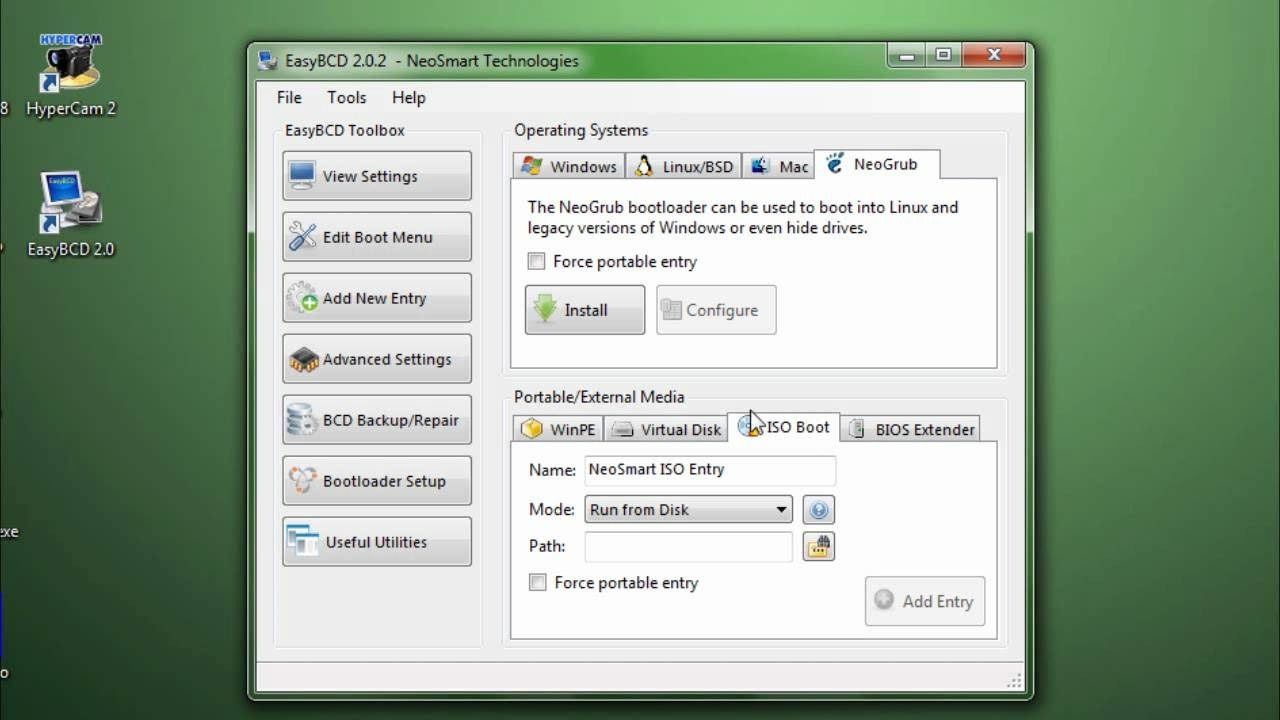Click the help icon beside Mode dropdown
Image resolution: width=1280 pixels, height=720 pixels.
point(818,510)
